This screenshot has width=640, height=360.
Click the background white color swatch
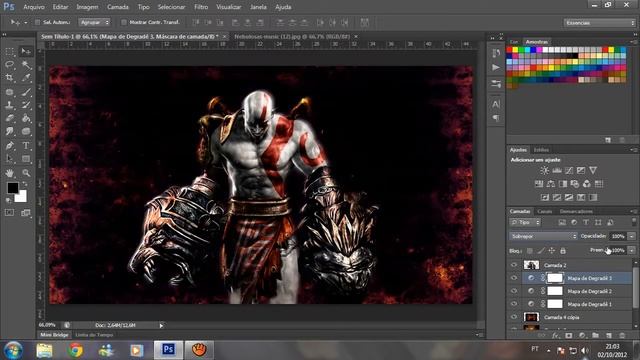coord(22,198)
